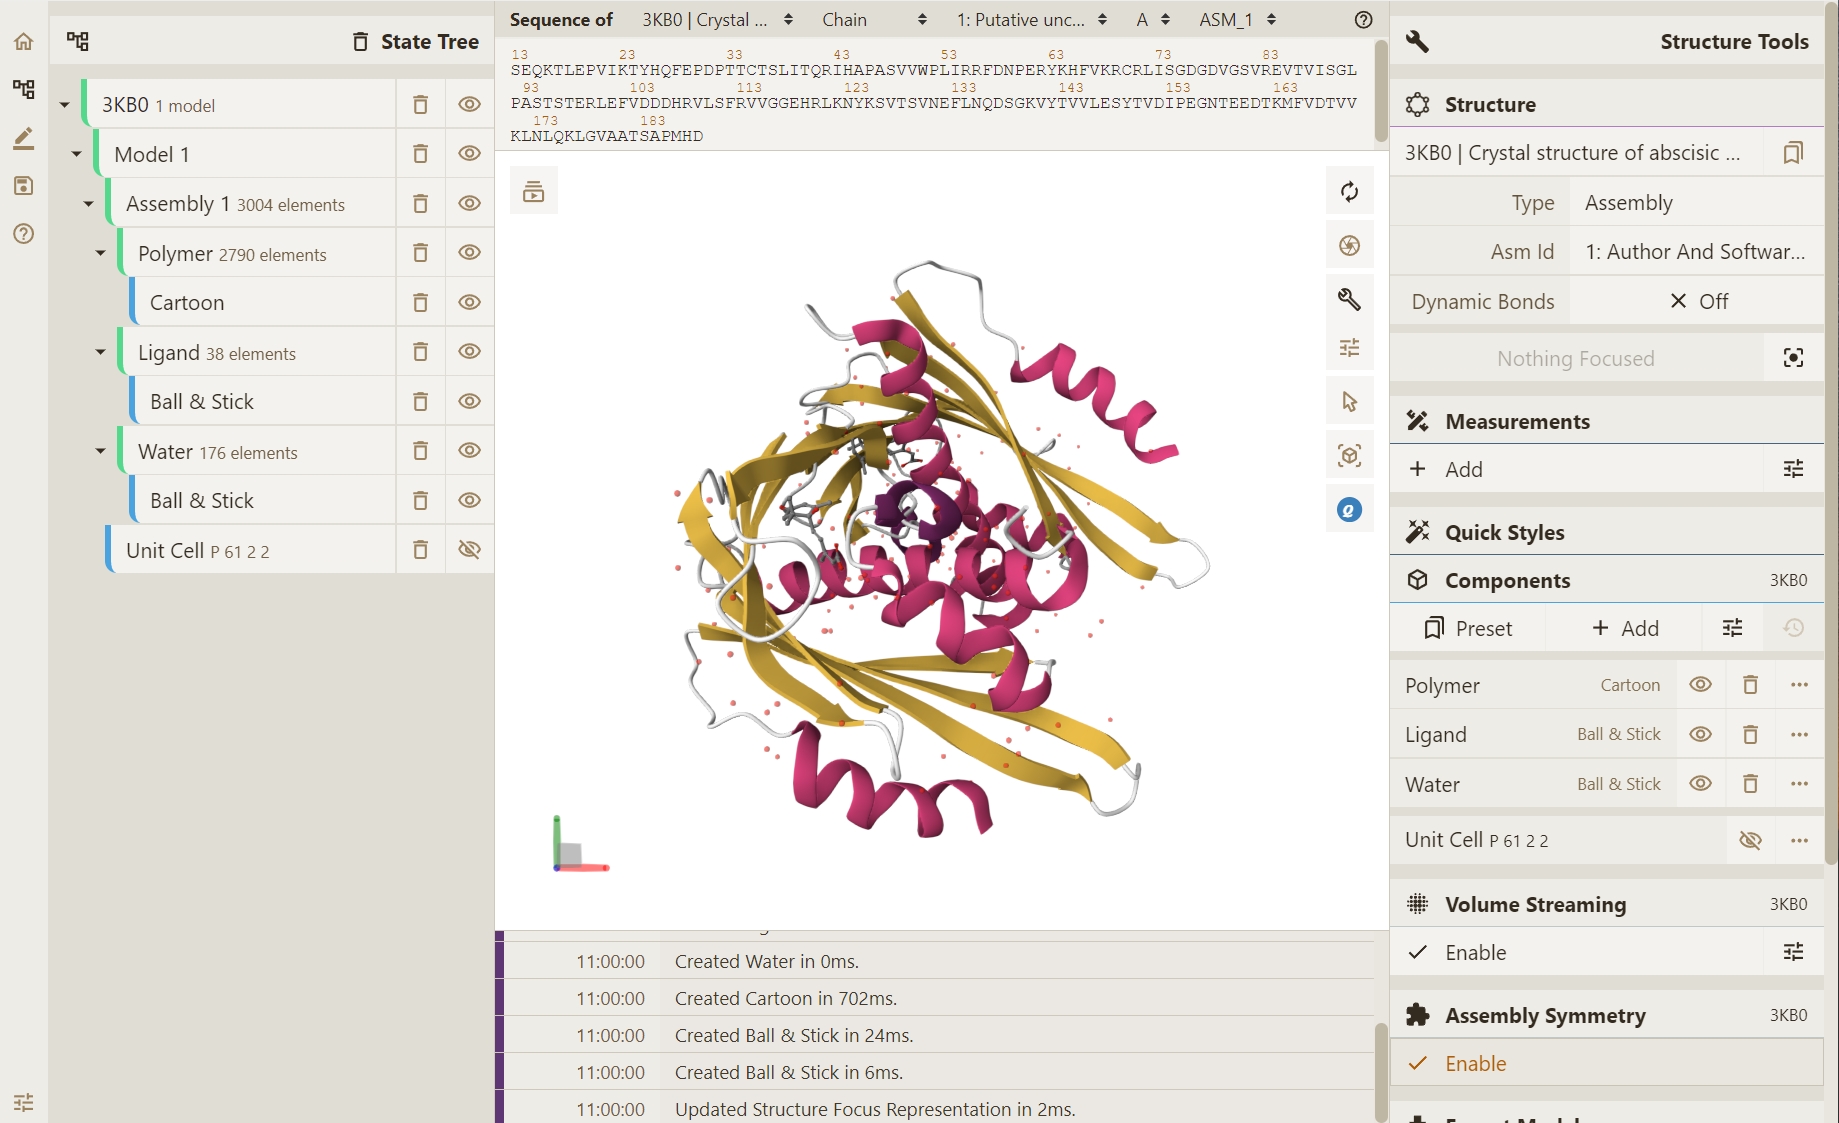Open viewport settings wrench icon
Viewport: 1839px width, 1123px height.
click(1349, 299)
